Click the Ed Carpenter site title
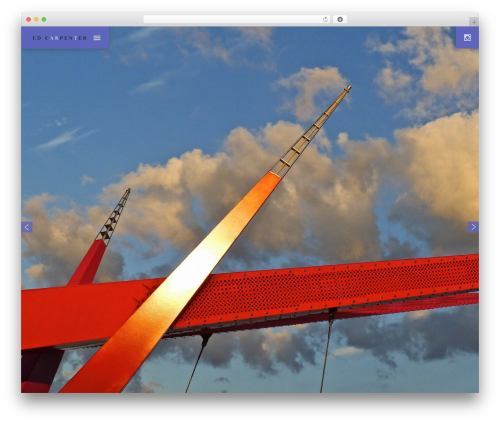The width and height of the screenshot is (500, 423). tap(60, 38)
